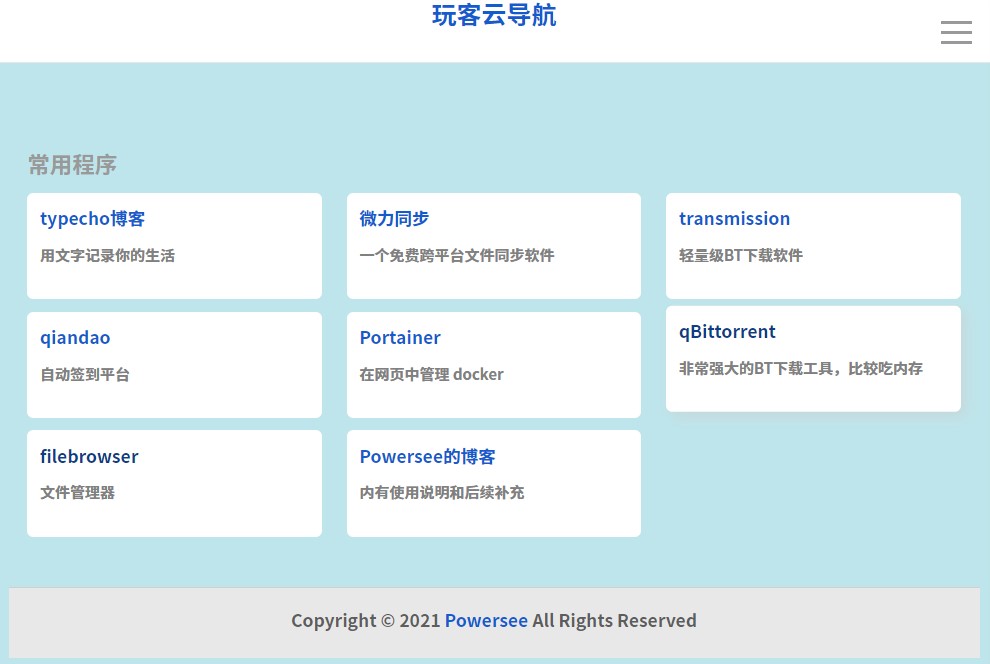Click the description 自动签到平台
This screenshot has width=990, height=664.
pos(85,375)
